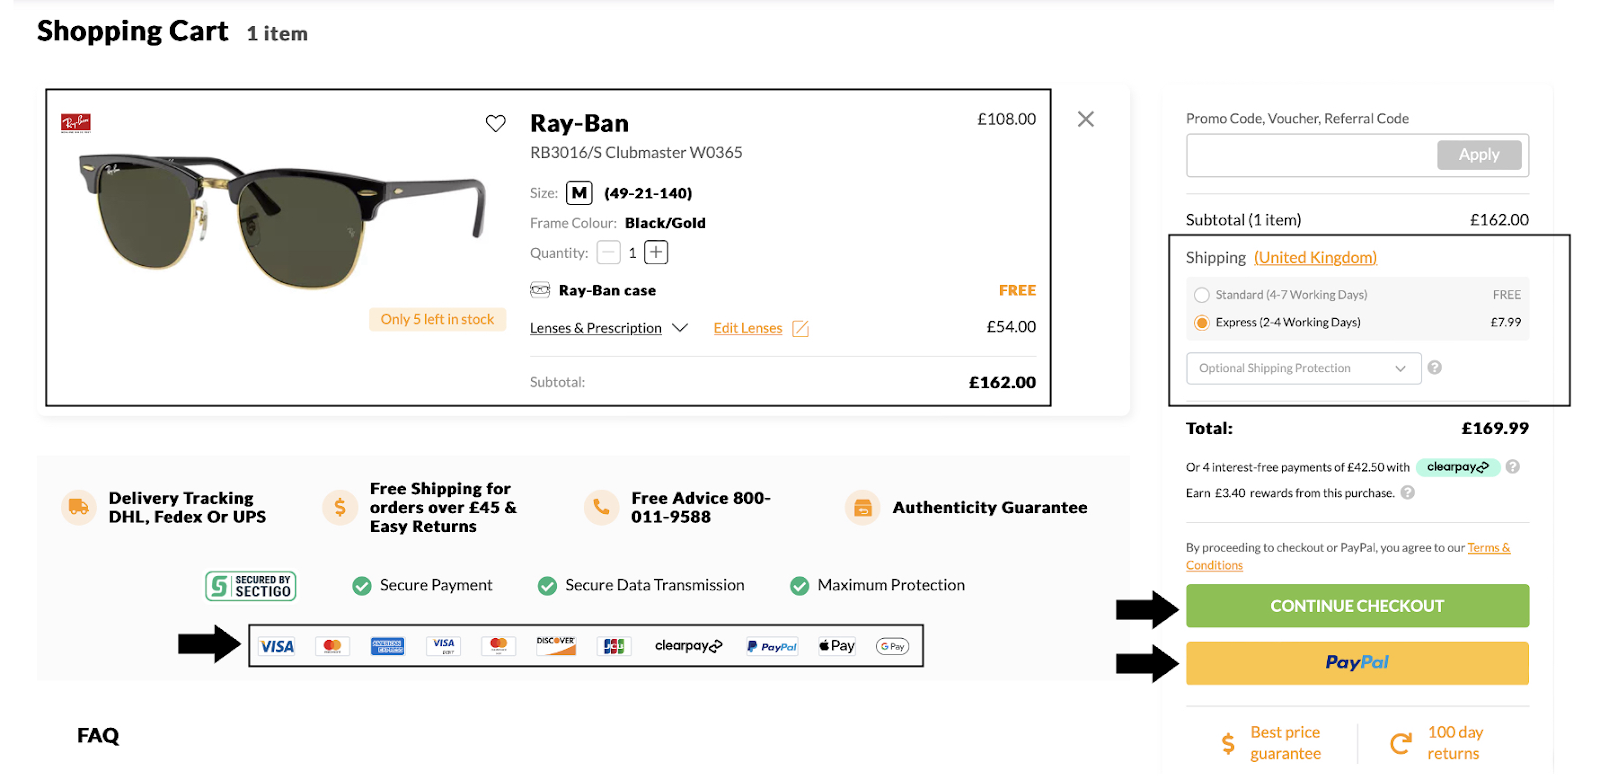This screenshot has width=1600, height=780.
Task: Open rewards info help icon
Action: tap(1407, 492)
